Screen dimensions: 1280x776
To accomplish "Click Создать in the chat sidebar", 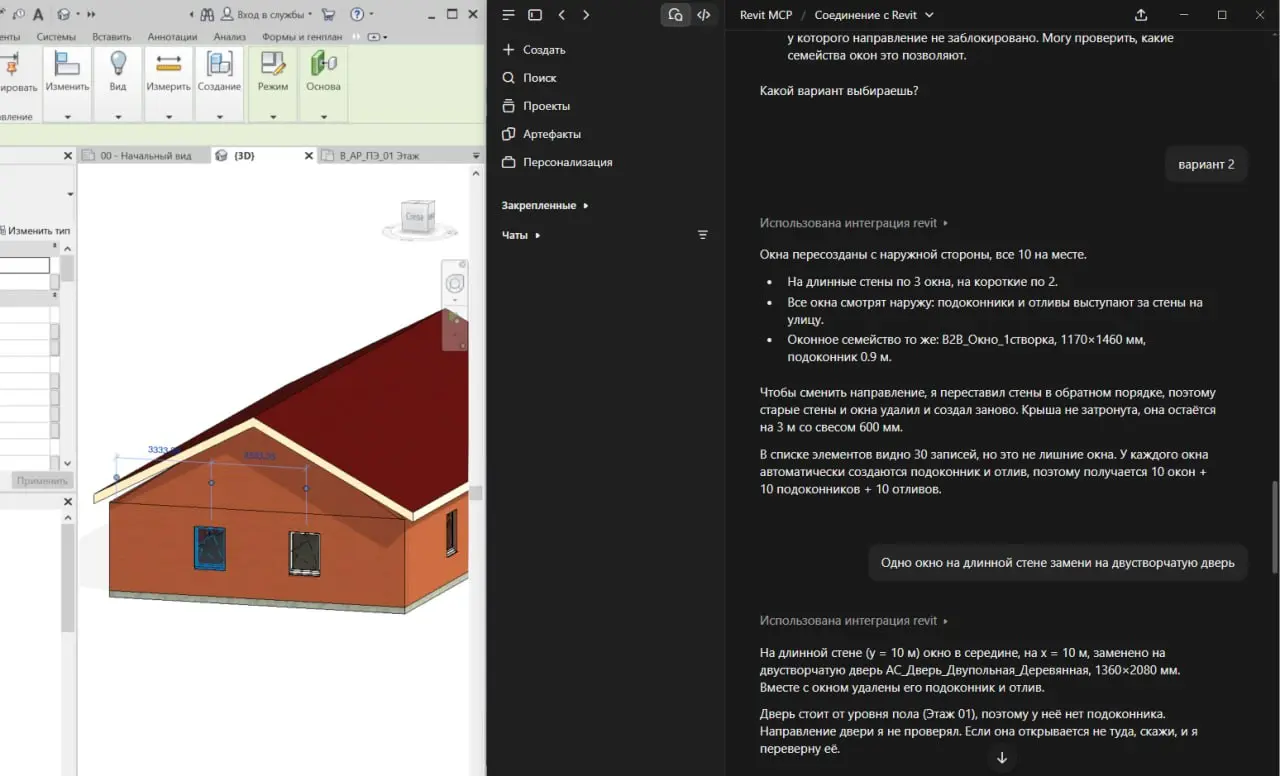I will [x=533, y=50].
